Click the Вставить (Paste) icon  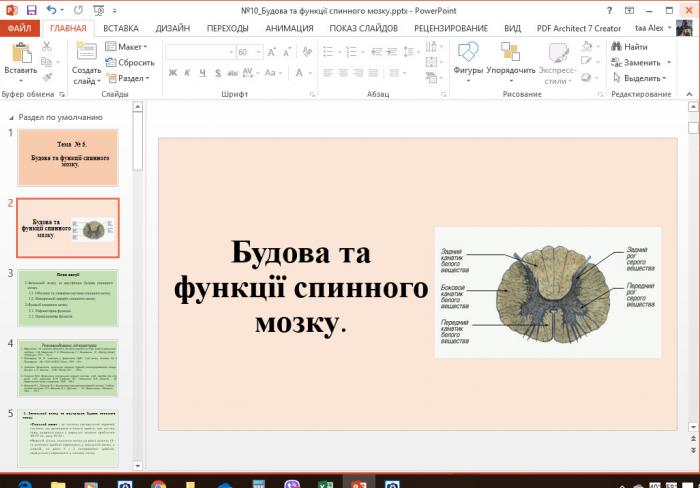[20, 54]
